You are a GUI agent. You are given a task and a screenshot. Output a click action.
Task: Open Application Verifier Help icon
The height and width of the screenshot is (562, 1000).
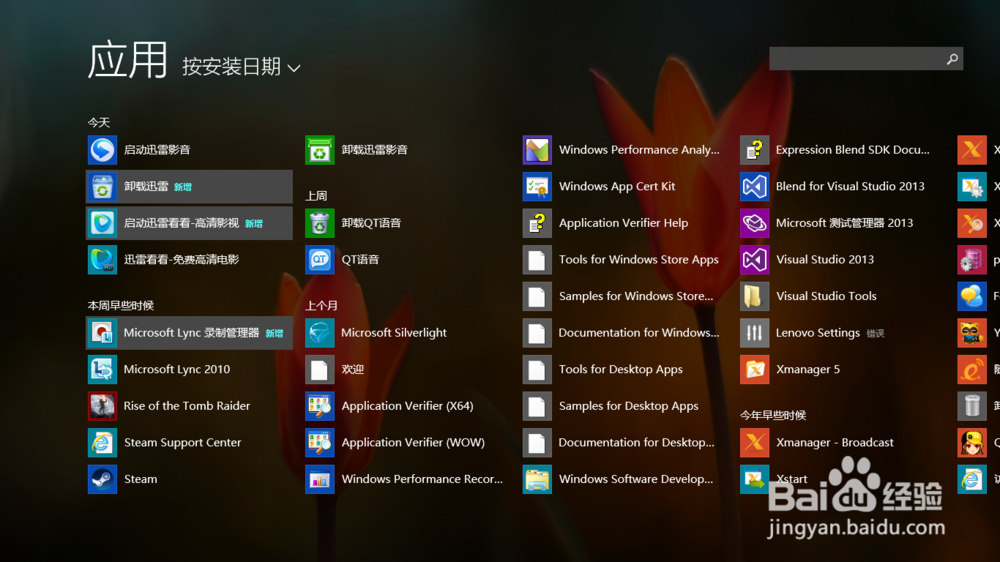pyautogui.click(x=537, y=223)
